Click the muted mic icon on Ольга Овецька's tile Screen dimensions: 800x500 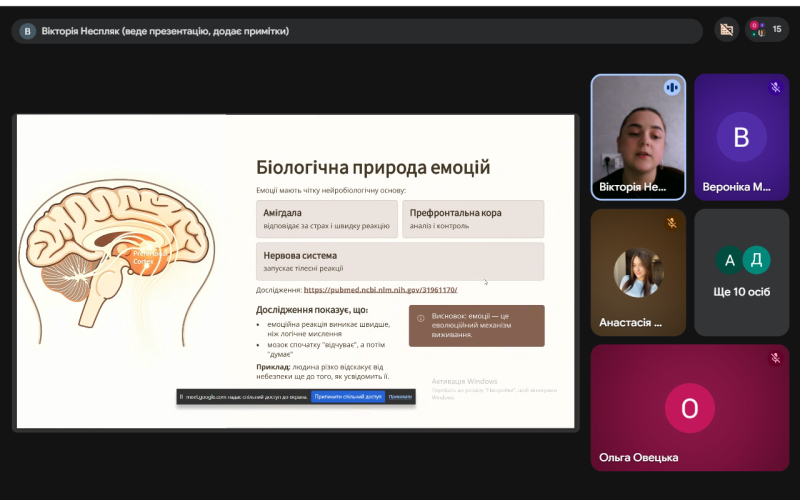pyautogui.click(x=775, y=358)
